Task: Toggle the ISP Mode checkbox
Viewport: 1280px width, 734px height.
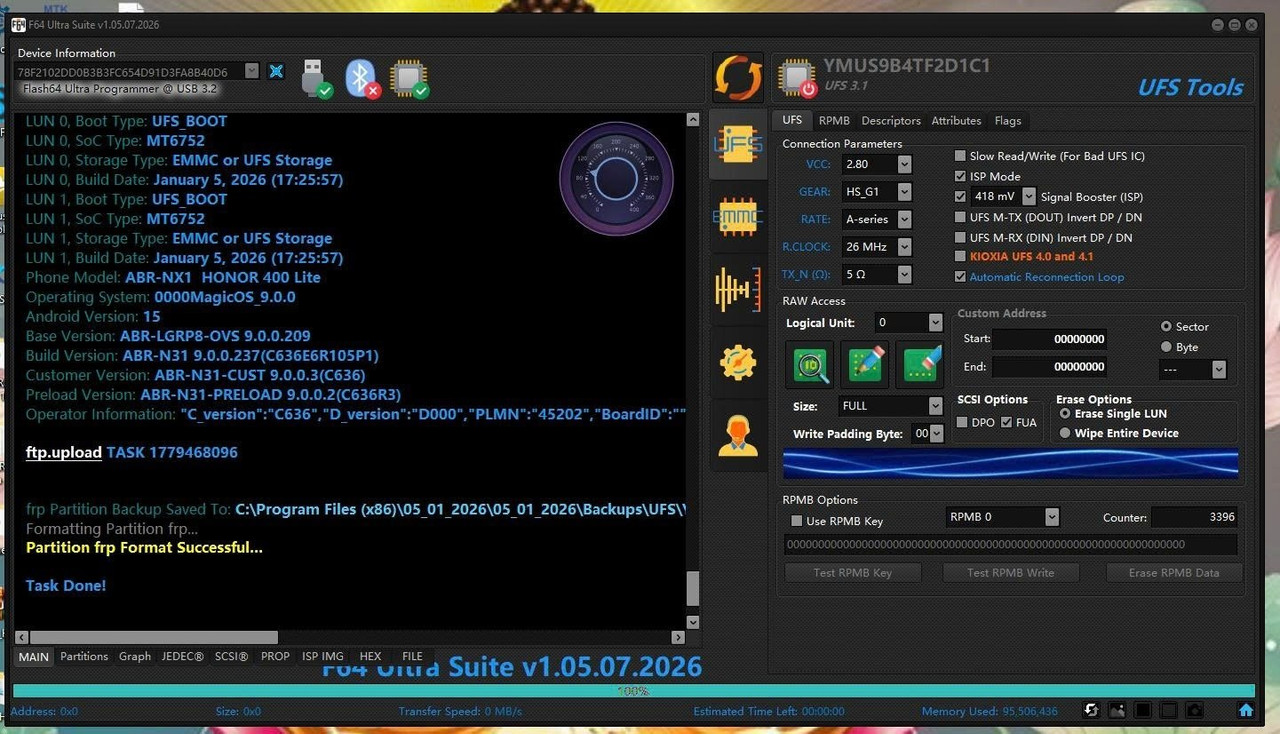Action: click(x=960, y=176)
